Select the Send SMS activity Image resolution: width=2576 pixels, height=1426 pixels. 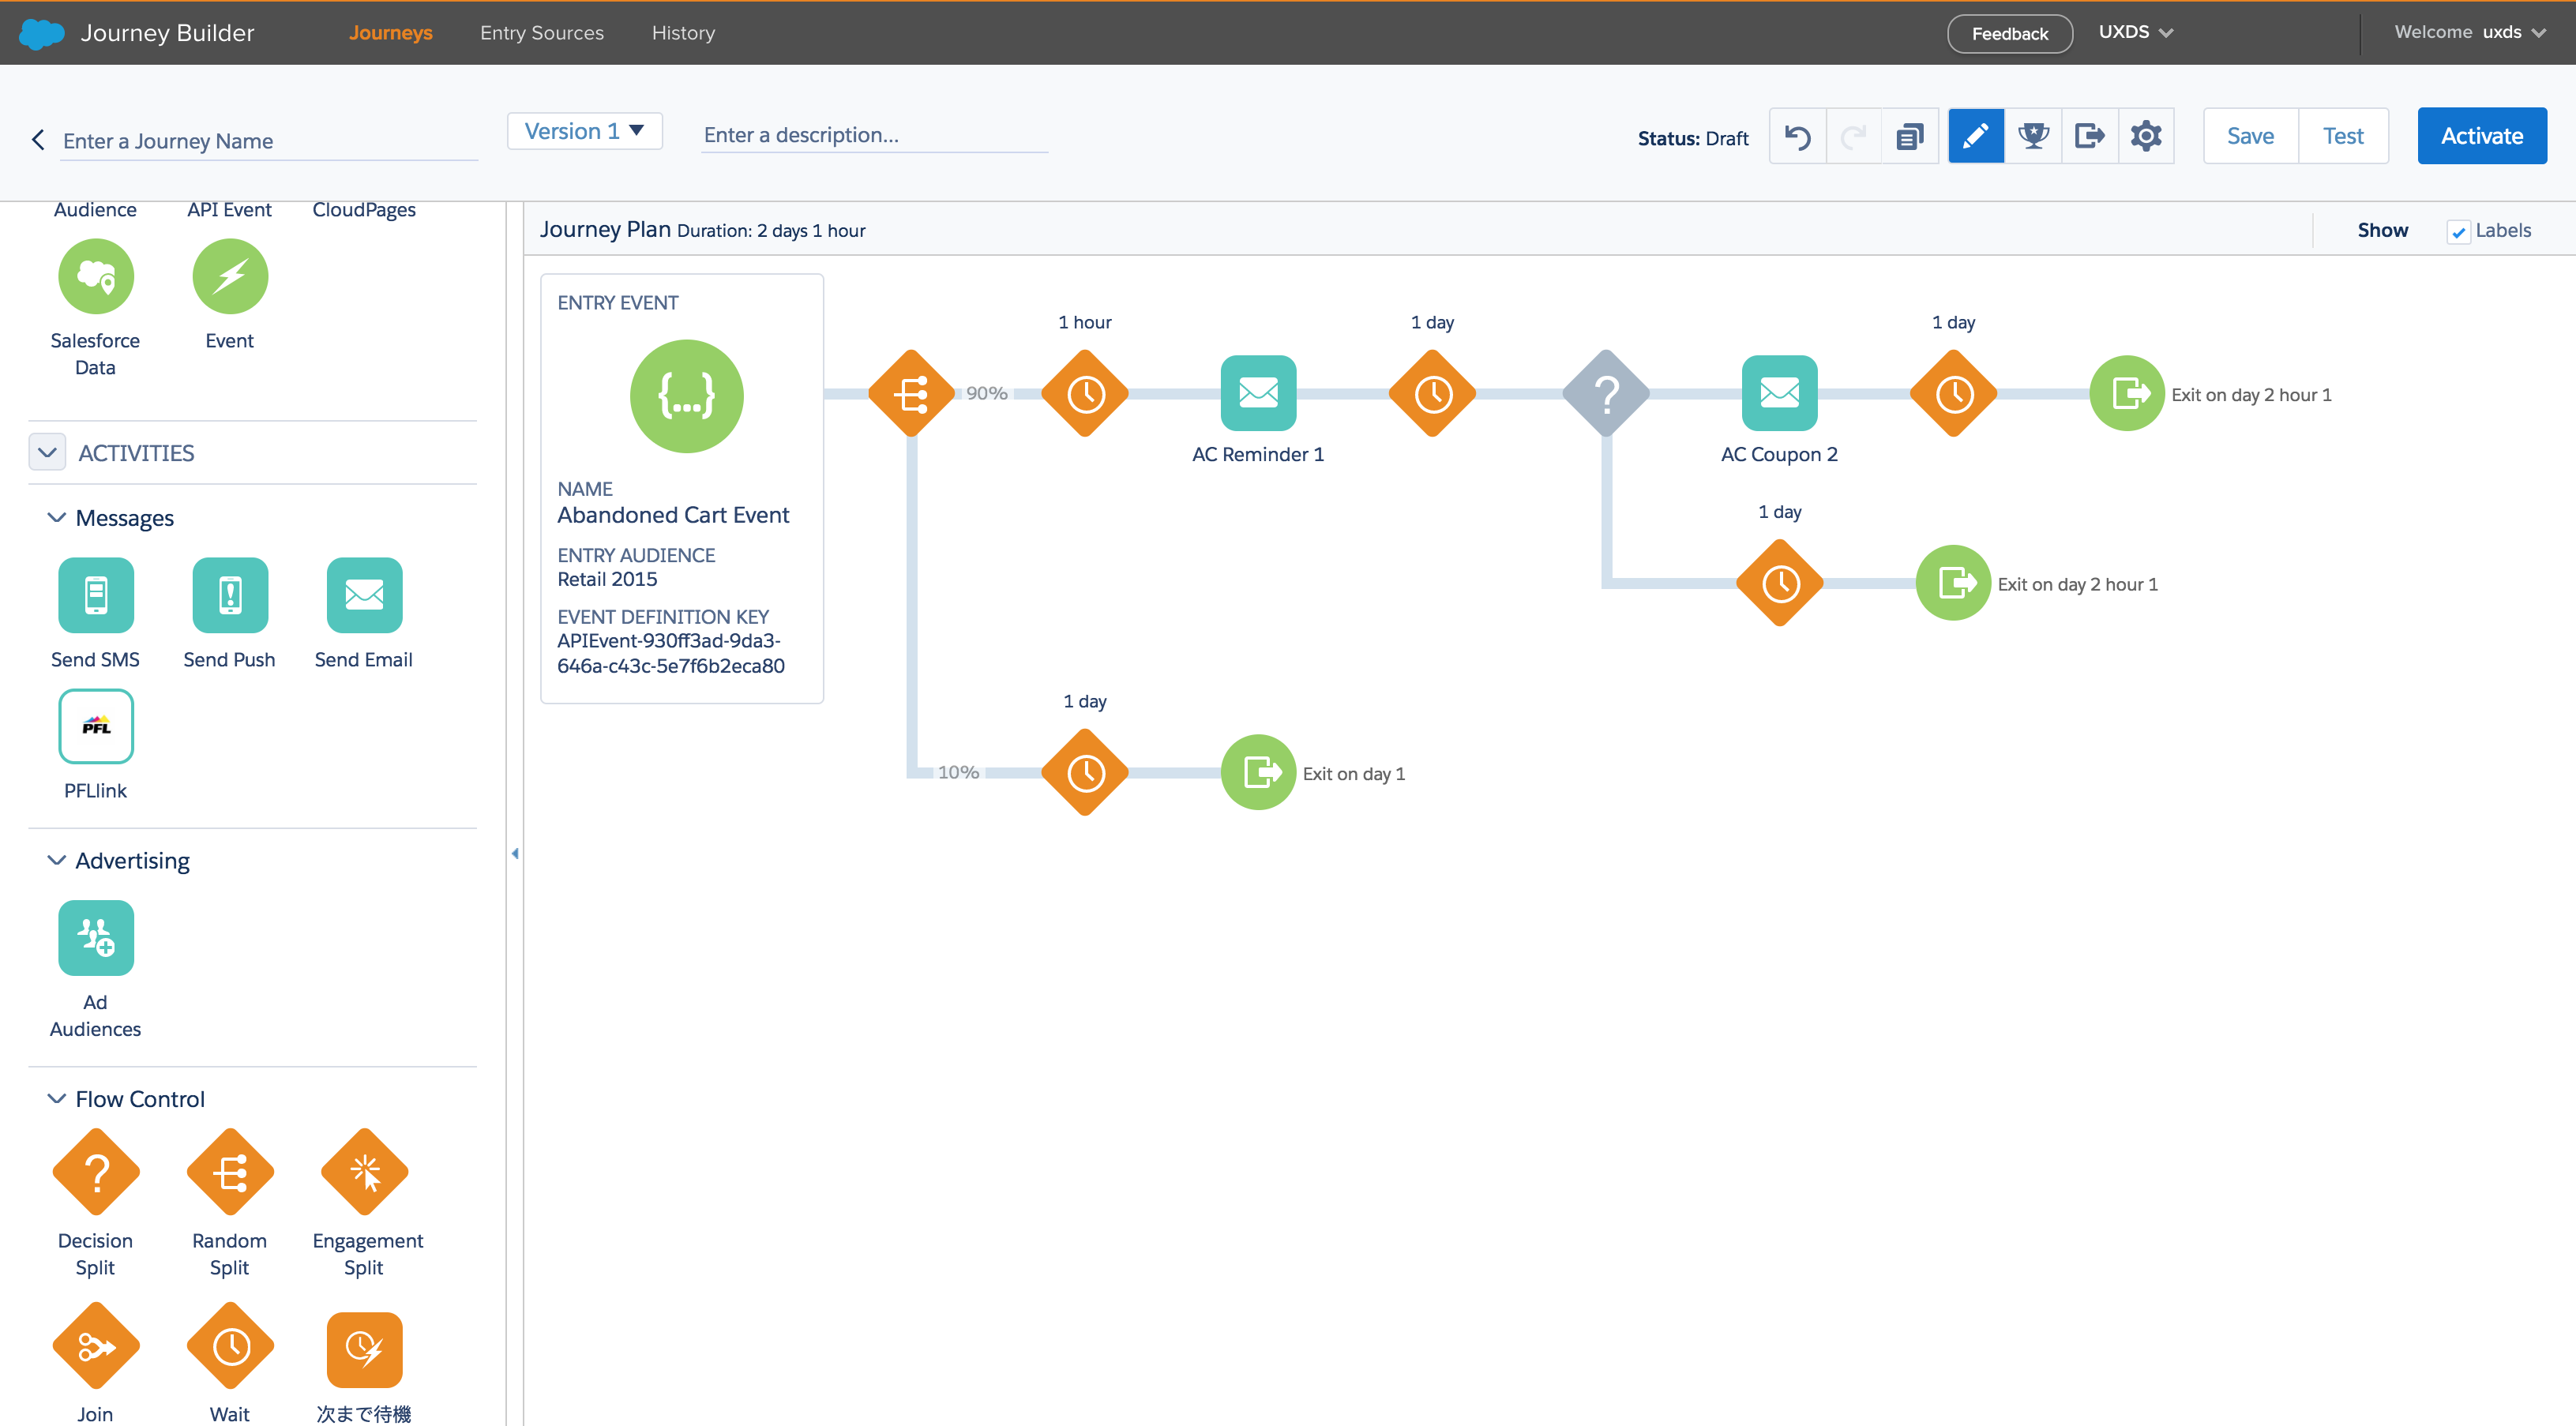click(95, 595)
